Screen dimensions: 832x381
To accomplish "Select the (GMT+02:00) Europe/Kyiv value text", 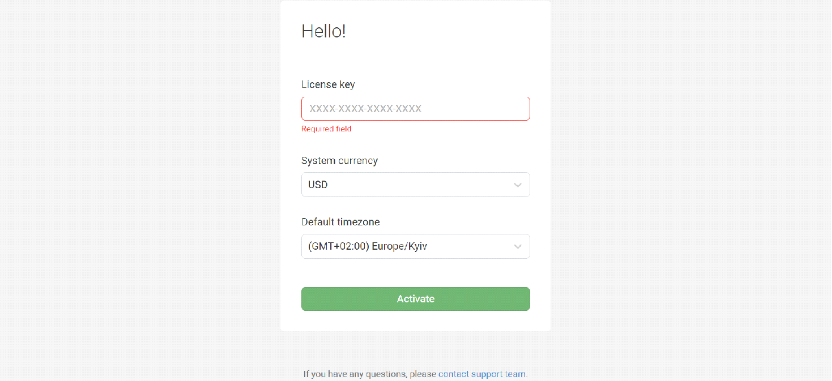I will [x=367, y=247].
